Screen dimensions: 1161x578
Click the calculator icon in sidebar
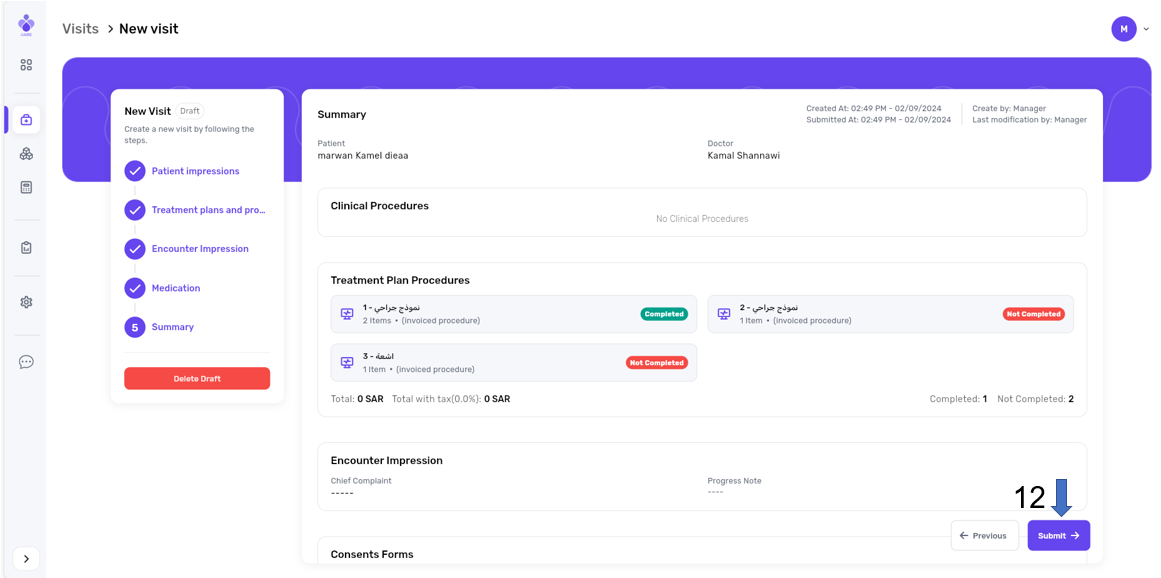pos(26,187)
